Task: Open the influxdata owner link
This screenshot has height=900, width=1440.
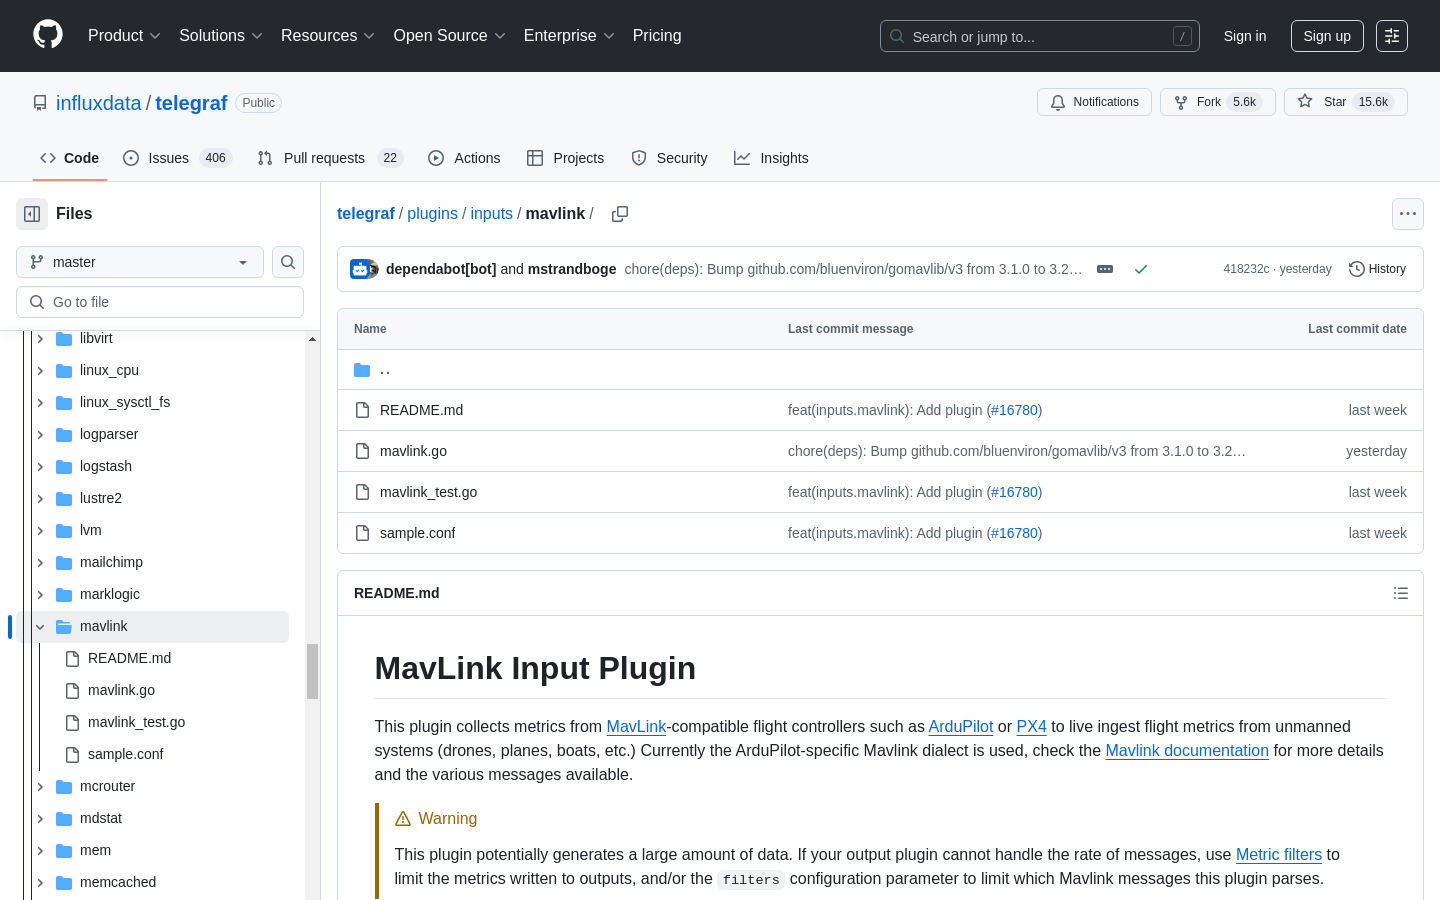Action: pyautogui.click(x=99, y=103)
